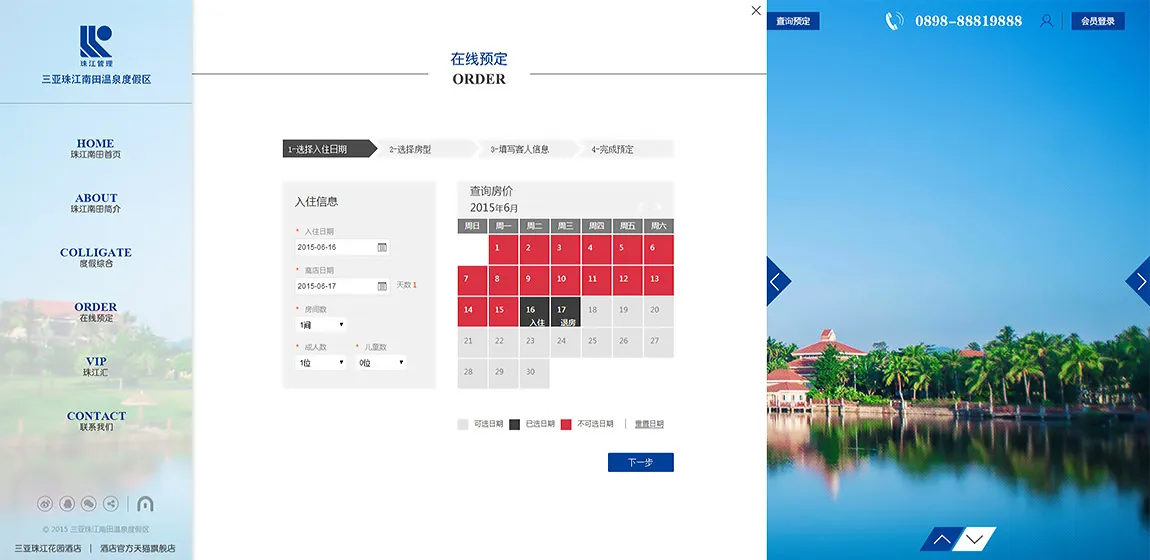The image size is (1150, 560).
Task: Open the VIP 珠江汇 menu item
Action: 96,366
